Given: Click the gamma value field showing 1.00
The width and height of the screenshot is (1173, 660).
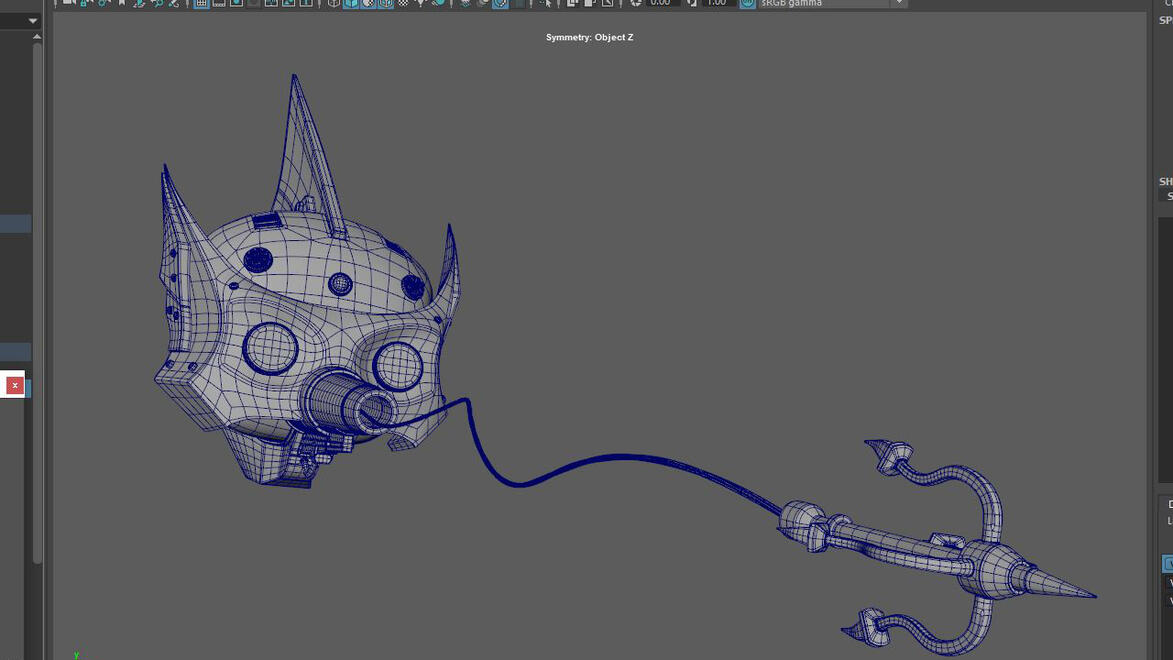Looking at the screenshot, I should (x=716, y=3).
